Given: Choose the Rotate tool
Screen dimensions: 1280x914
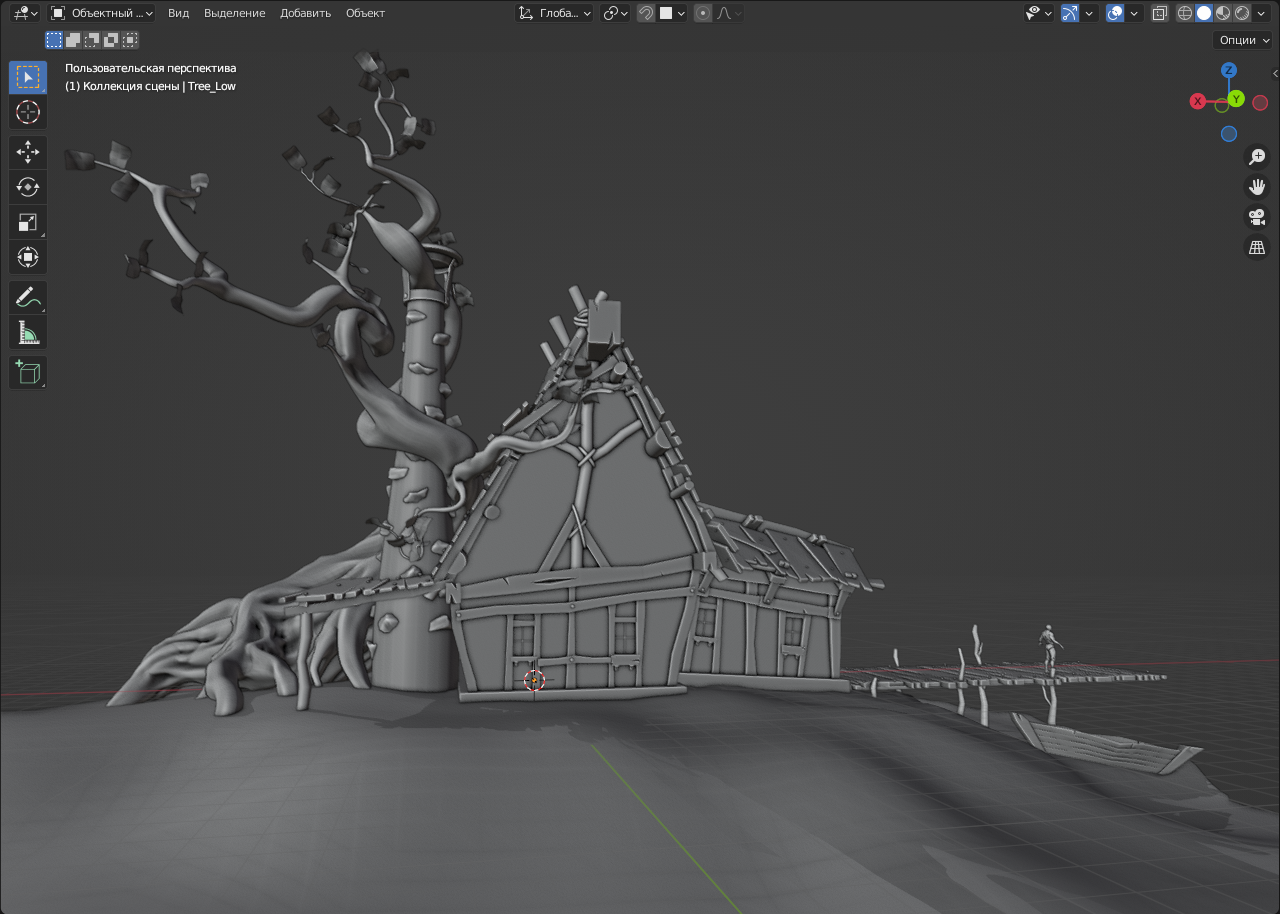Looking at the screenshot, I should coord(28,187).
